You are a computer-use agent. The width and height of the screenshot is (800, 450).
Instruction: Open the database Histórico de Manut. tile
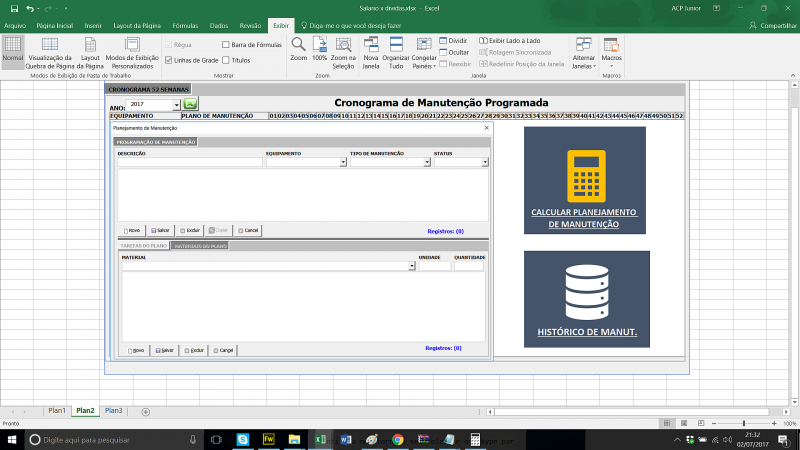click(587, 299)
